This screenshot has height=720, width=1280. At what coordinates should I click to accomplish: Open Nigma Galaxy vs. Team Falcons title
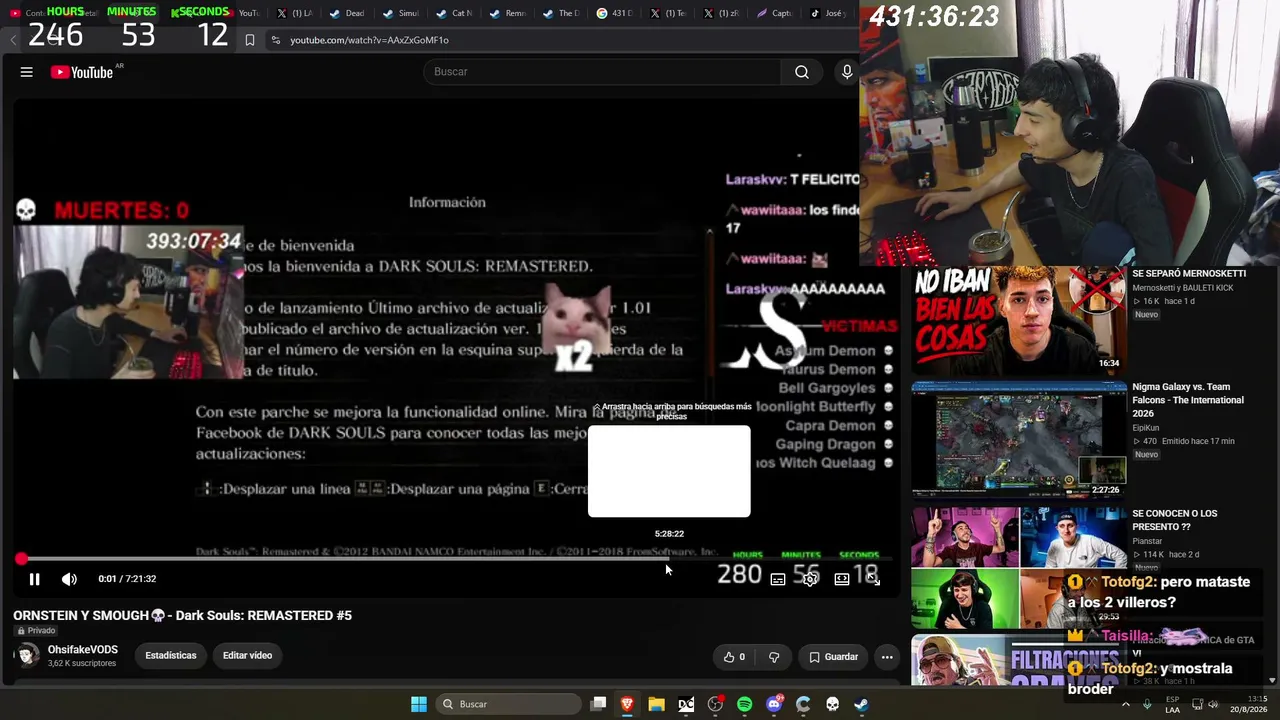click(1188, 400)
